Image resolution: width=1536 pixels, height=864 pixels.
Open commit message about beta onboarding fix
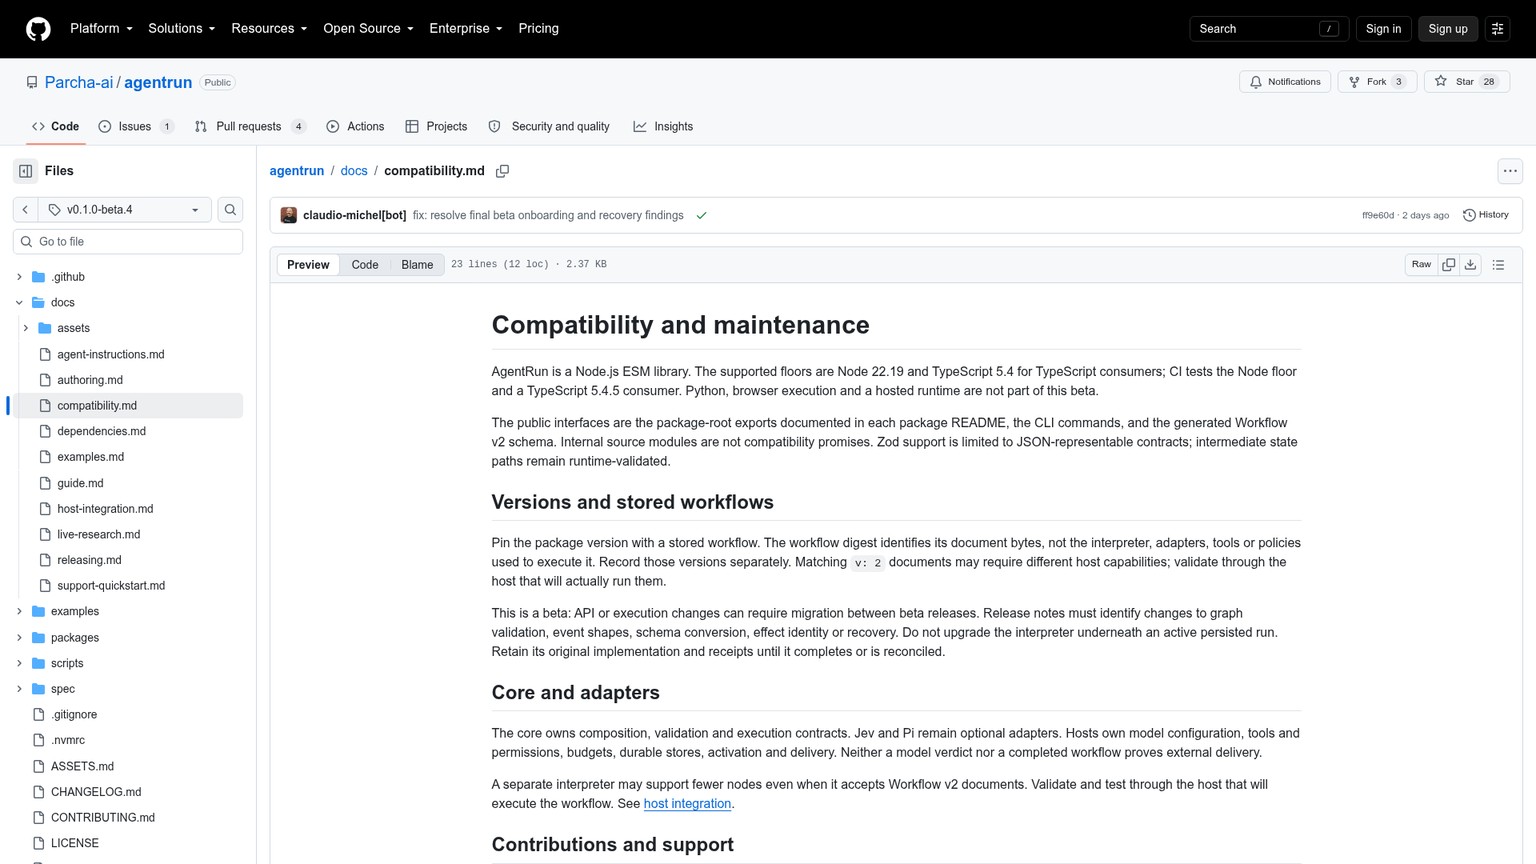point(548,216)
